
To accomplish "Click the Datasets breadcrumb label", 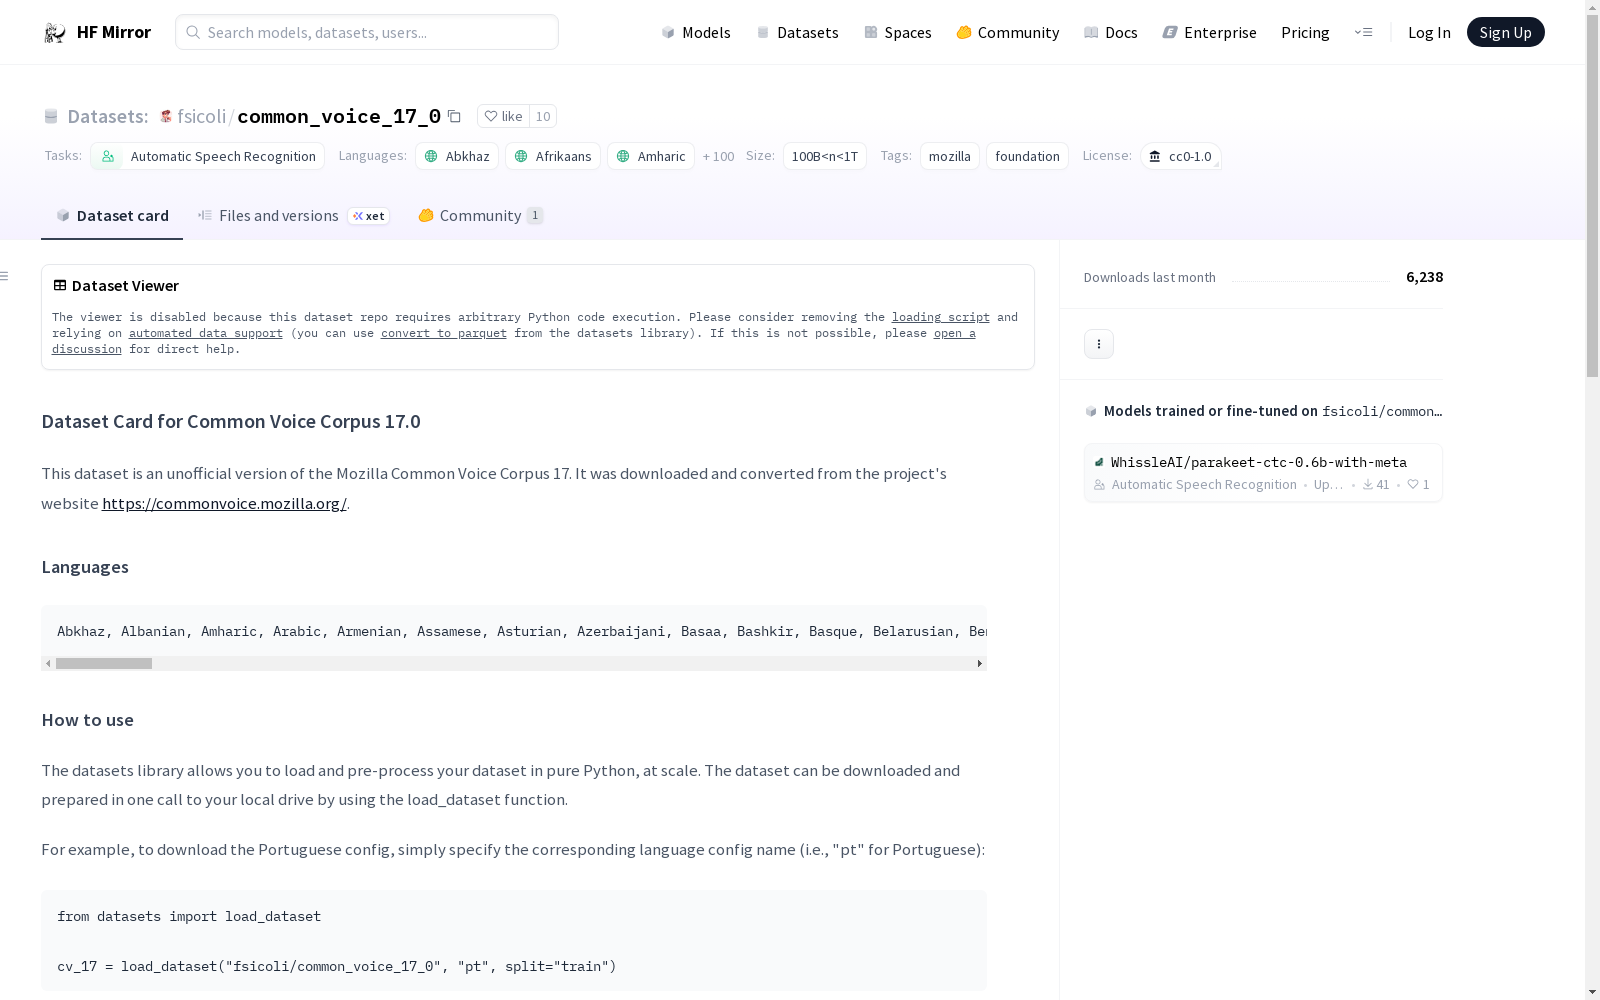I will pyautogui.click(x=108, y=116).
